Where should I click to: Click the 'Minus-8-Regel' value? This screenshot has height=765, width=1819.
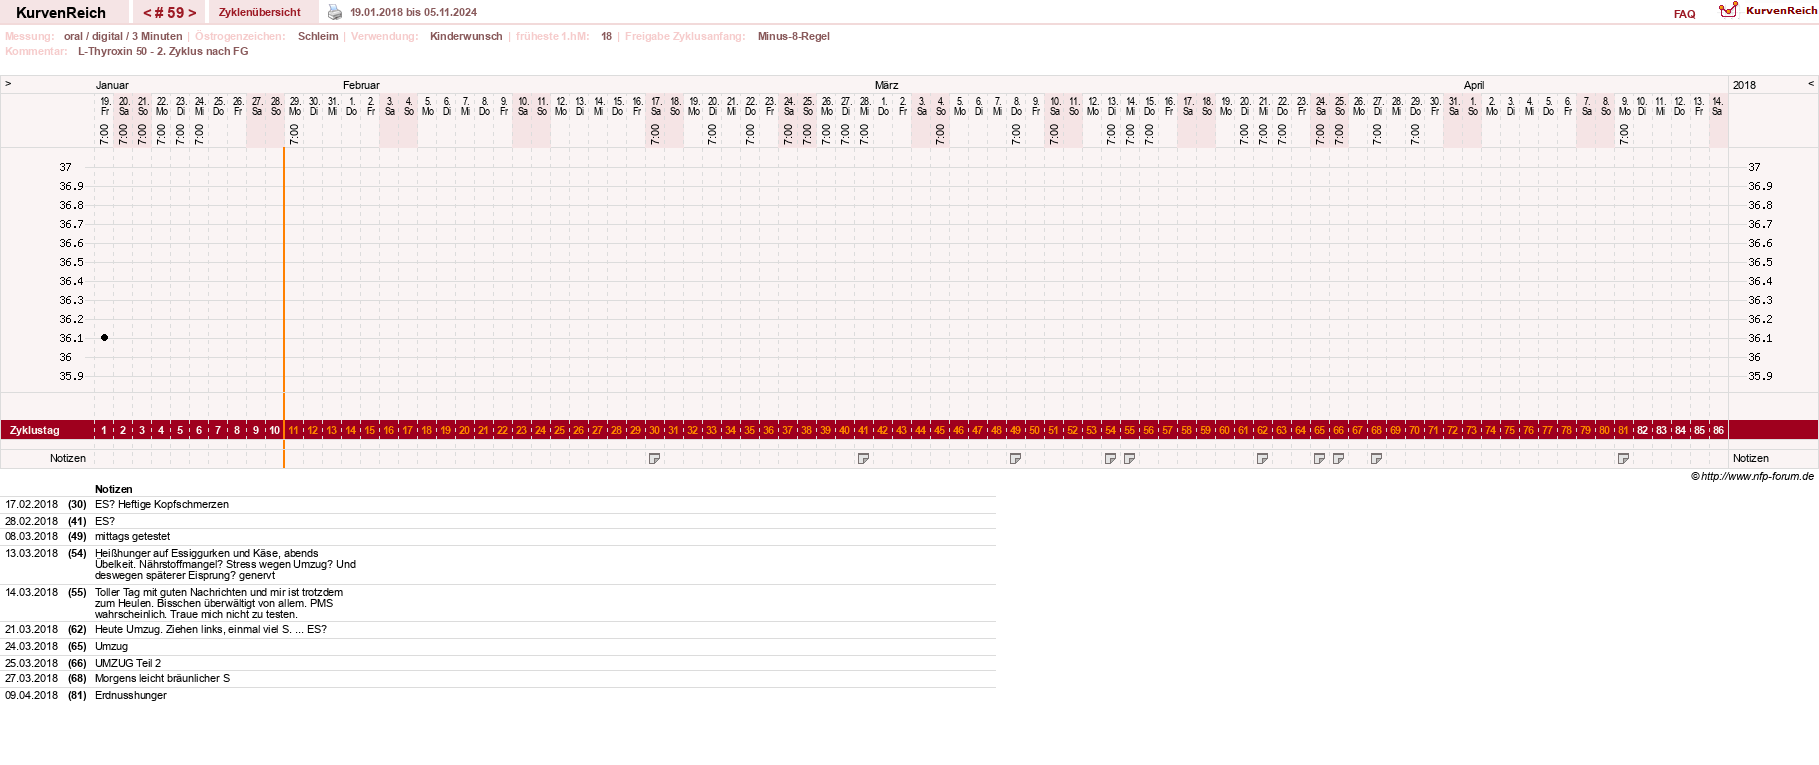[794, 36]
